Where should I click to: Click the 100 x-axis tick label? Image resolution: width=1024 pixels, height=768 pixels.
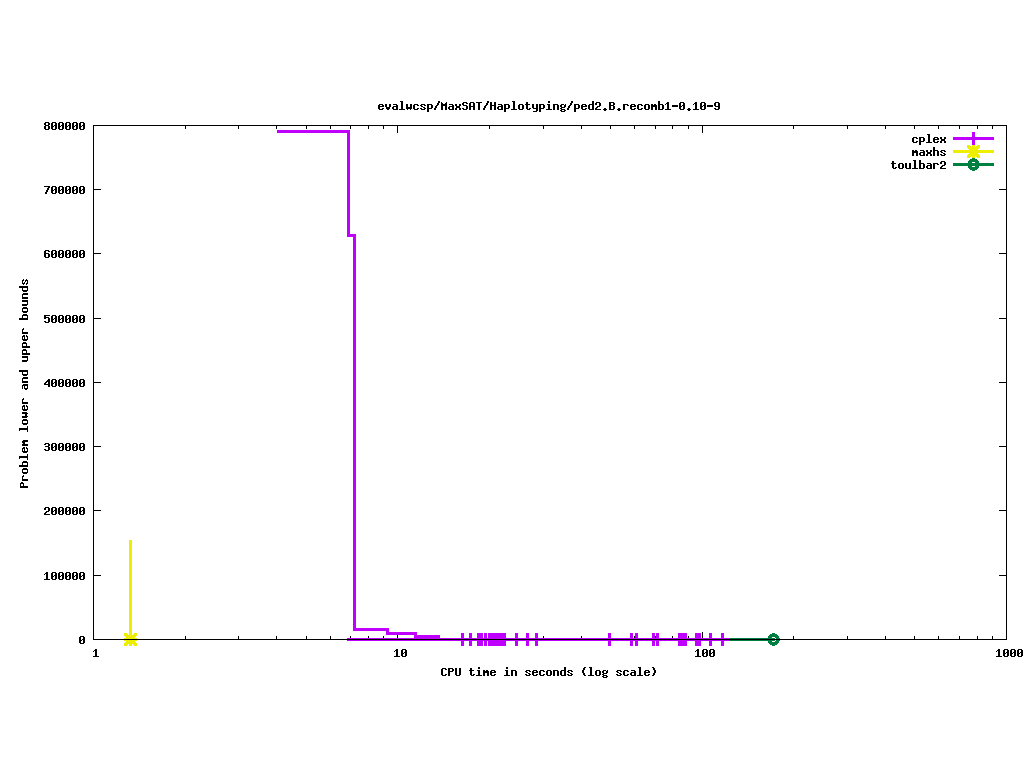point(704,654)
